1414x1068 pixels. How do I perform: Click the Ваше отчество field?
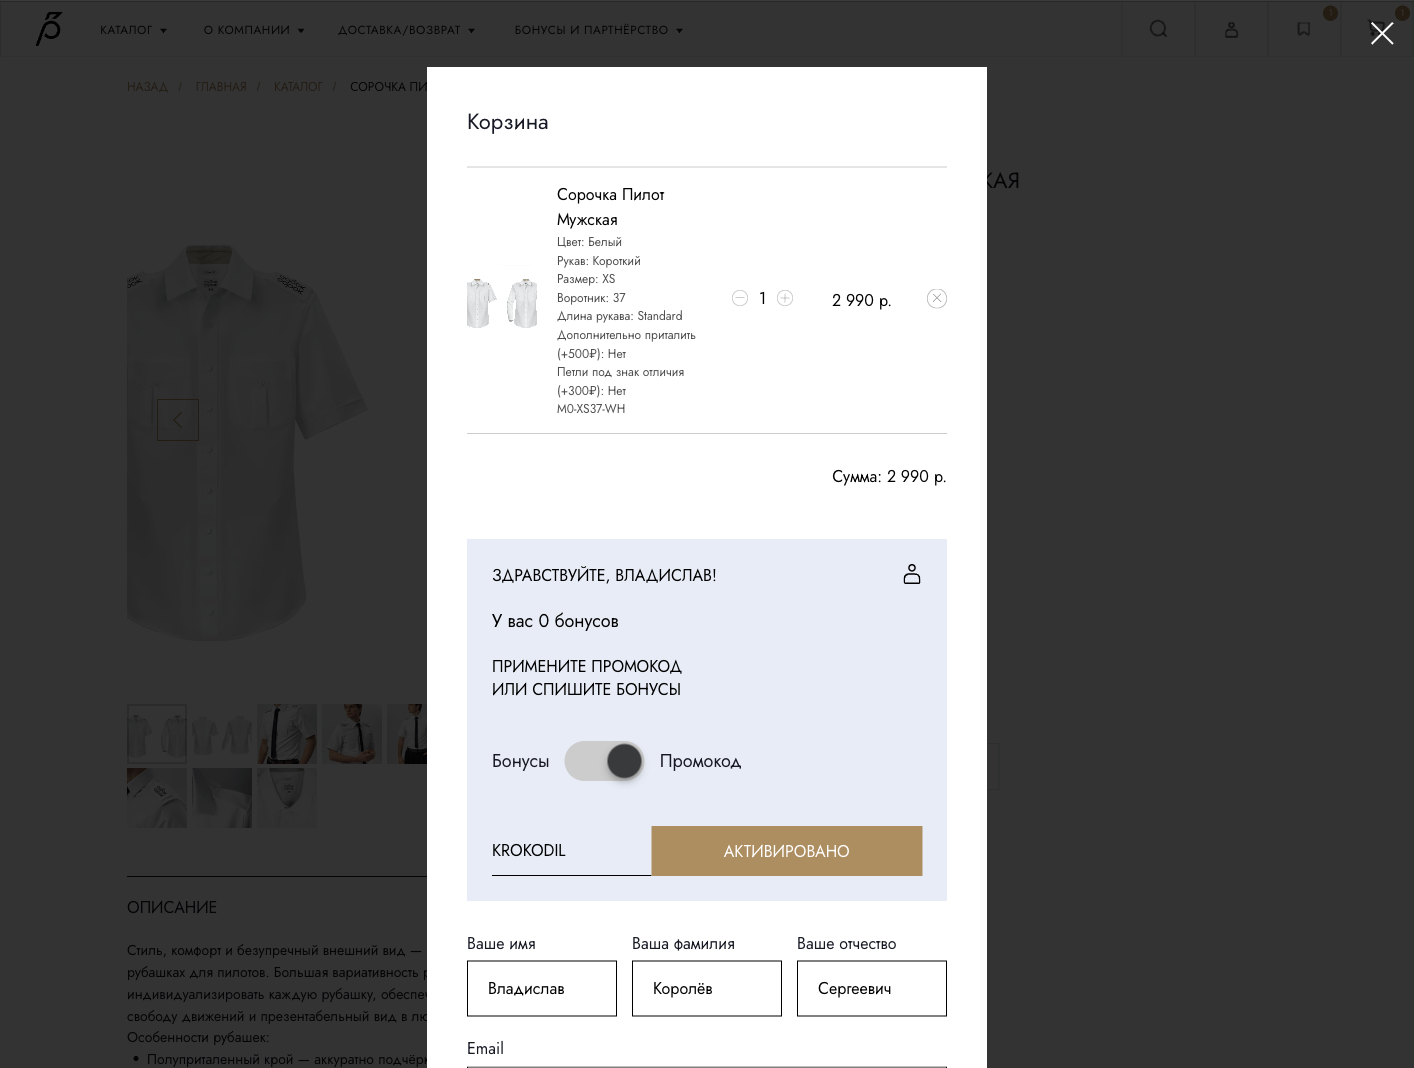(x=871, y=988)
